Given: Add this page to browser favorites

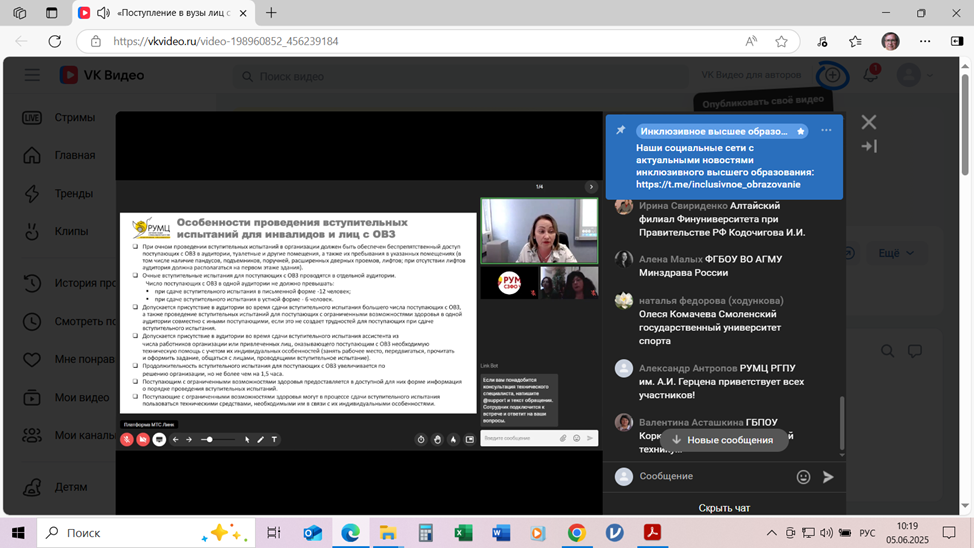Looking at the screenshot, I should click(781, 42).
